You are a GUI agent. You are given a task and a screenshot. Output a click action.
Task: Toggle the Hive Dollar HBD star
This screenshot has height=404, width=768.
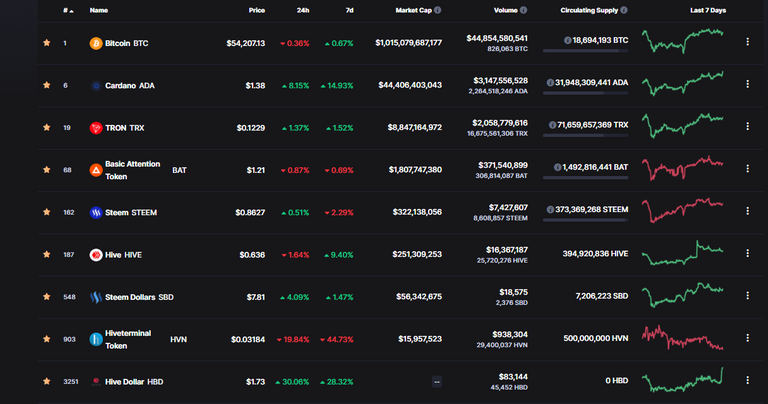click(47, 381)
